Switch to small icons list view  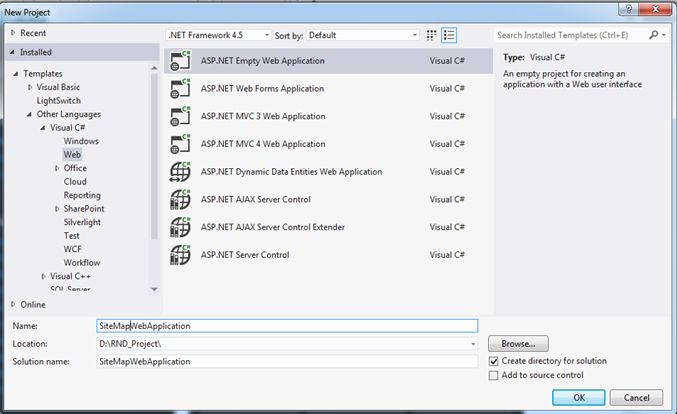[449, 35]
